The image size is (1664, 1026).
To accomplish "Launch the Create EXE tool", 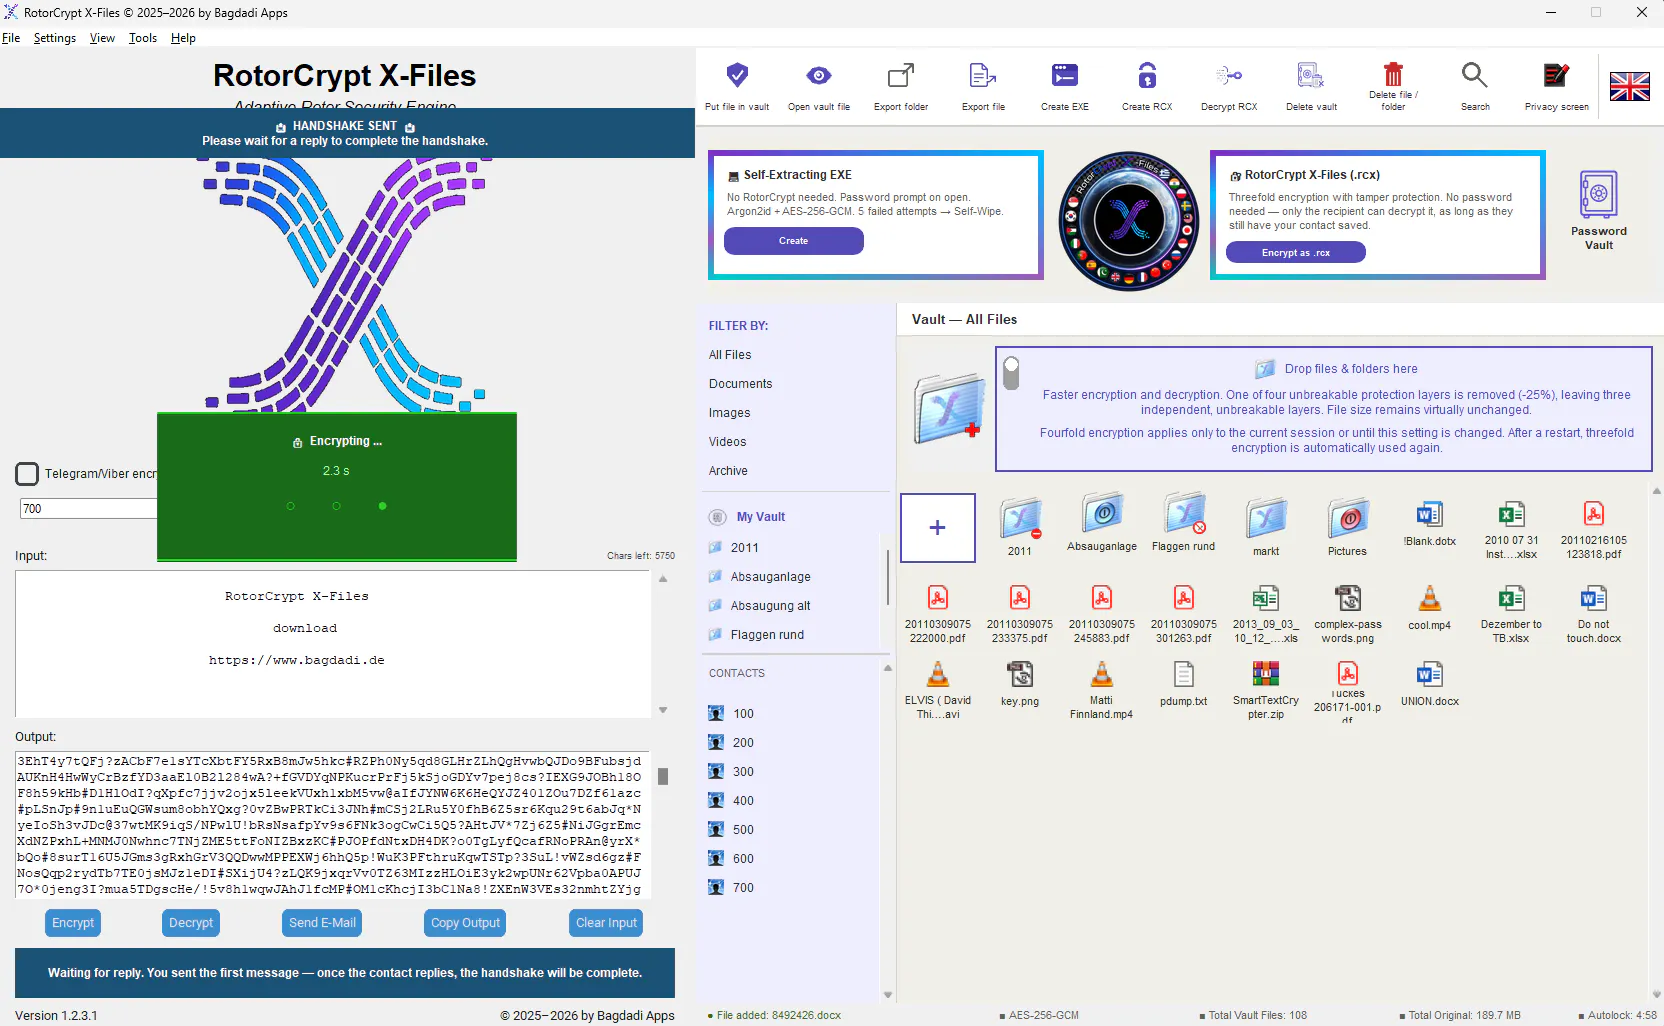I will pos(1065,75).
